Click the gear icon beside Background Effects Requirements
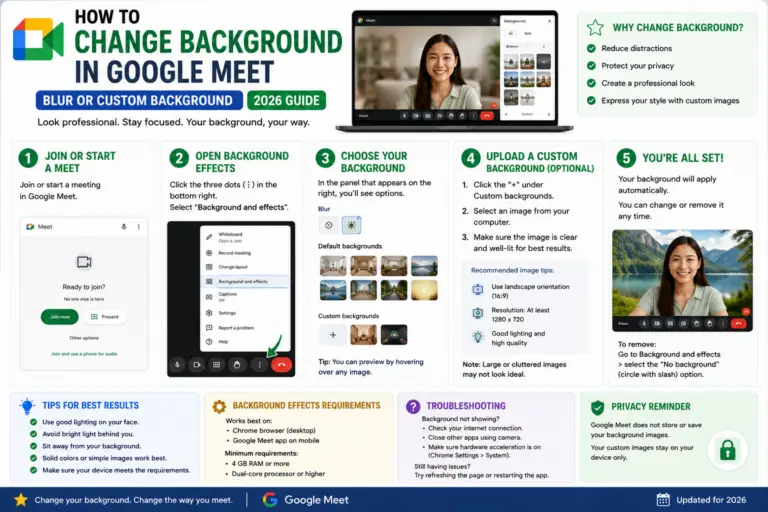Viewport: 768px width, 512px height. click(219, 406)
